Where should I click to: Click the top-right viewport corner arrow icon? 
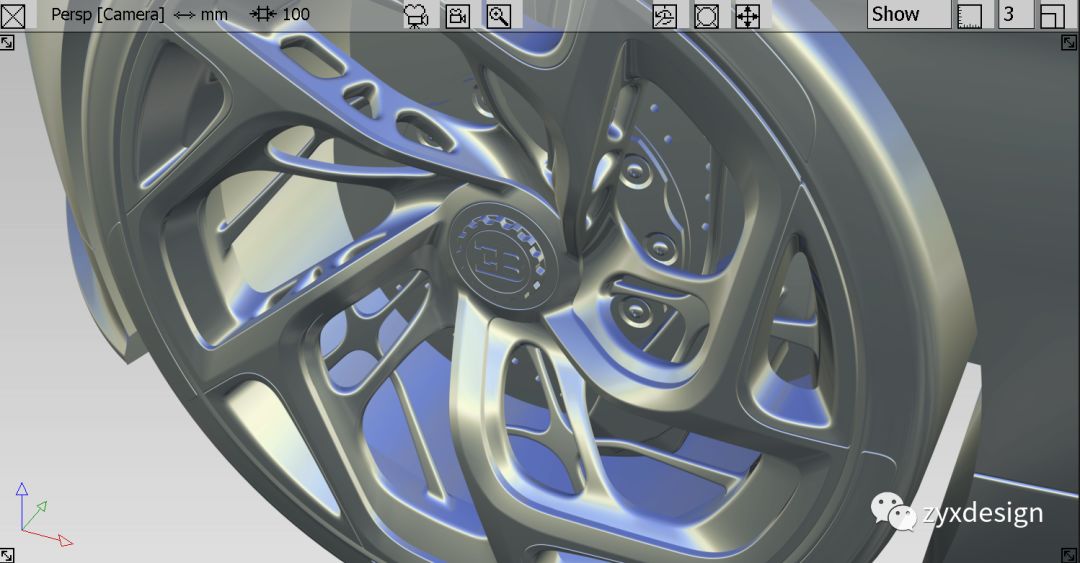pyautogui.click(x=1069, y=43)
